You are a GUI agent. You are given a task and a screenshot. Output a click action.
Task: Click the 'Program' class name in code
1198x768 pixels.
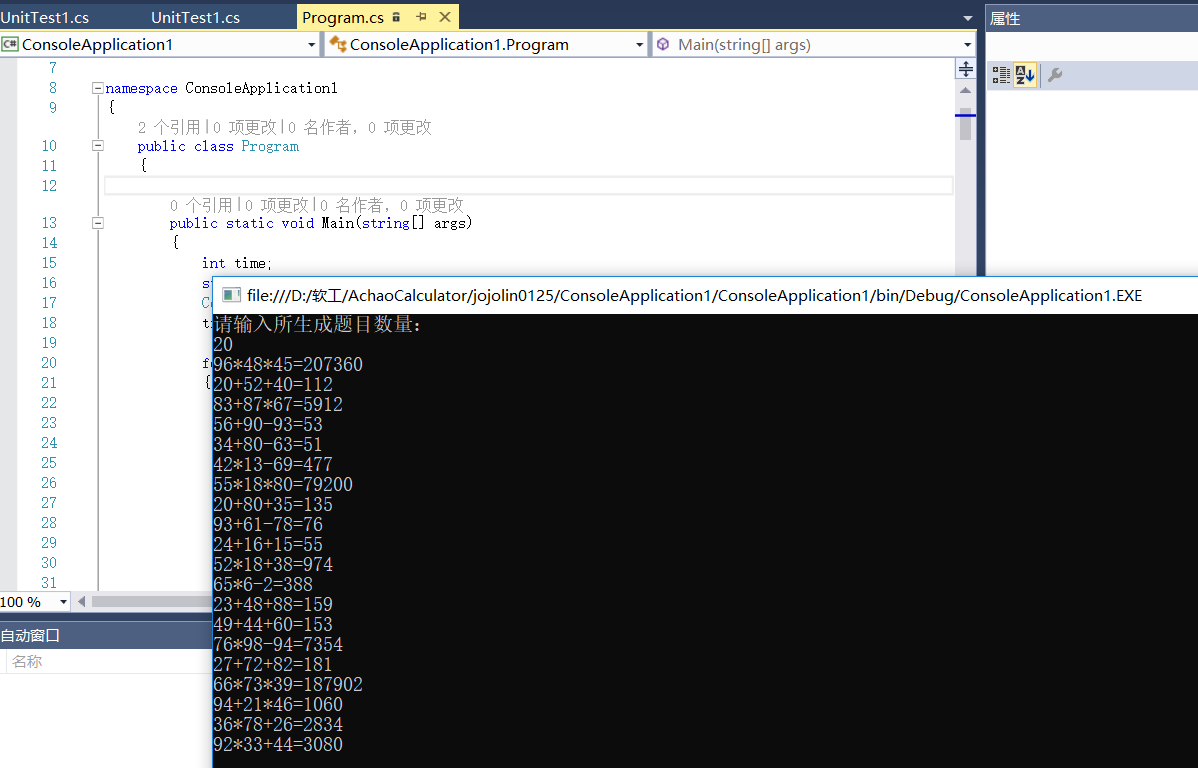(270, 146)
